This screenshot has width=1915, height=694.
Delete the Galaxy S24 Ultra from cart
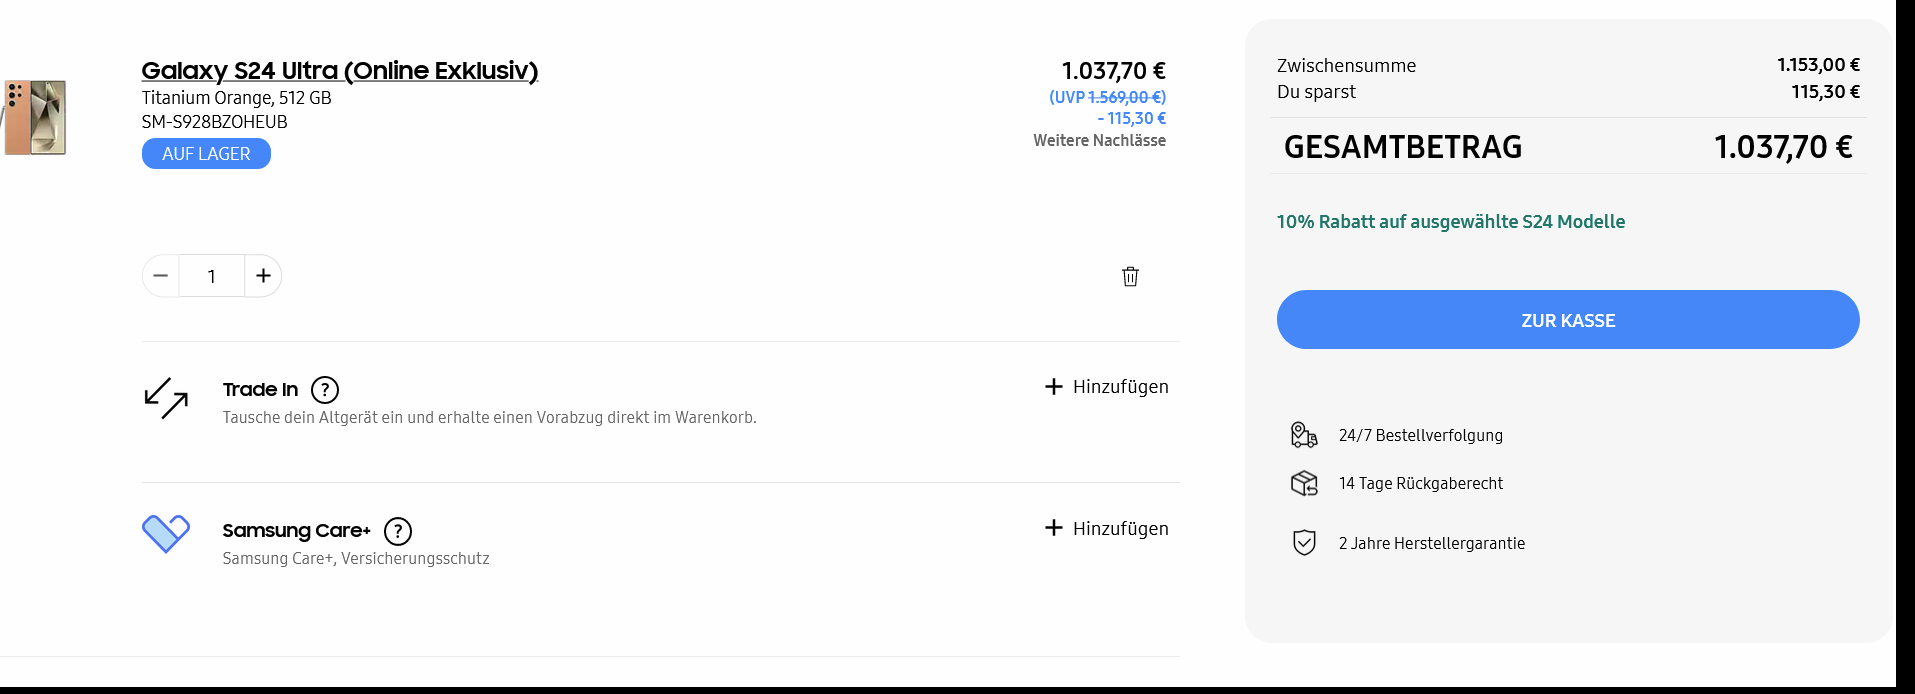1130,277
